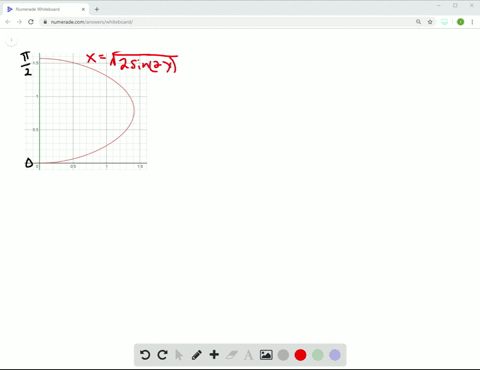Image resolution: width=480 pixels, height=370 pixels.
Task: Choose the light green color swatch
Action: tap(318, 355)
